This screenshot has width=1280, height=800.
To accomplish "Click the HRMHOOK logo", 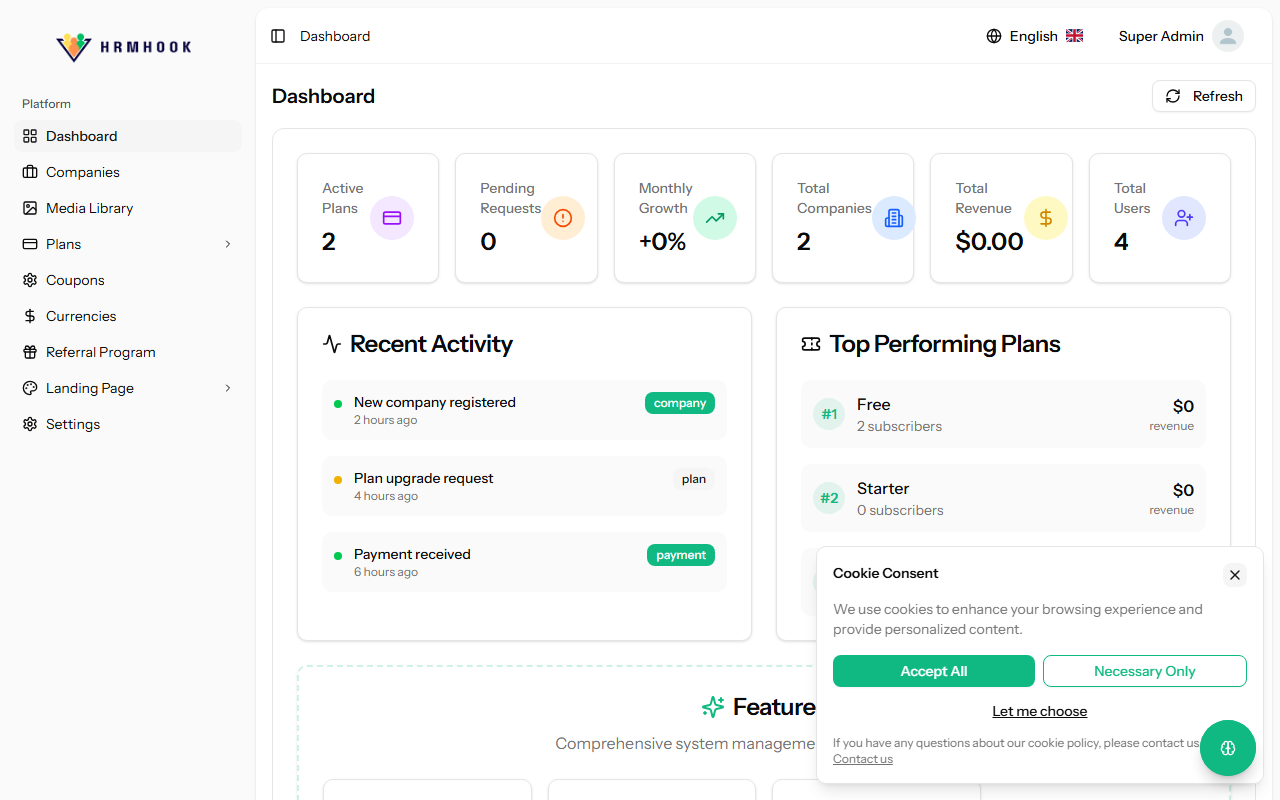I will click(124, 46).
